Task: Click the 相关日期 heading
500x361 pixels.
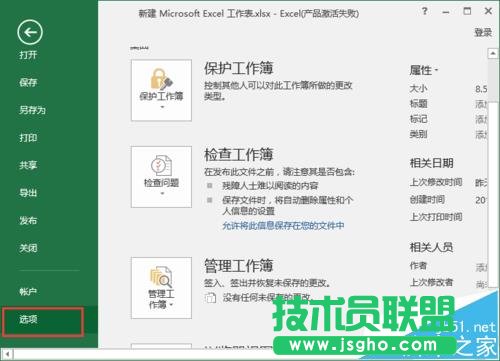Action: (x=431, y=163)
